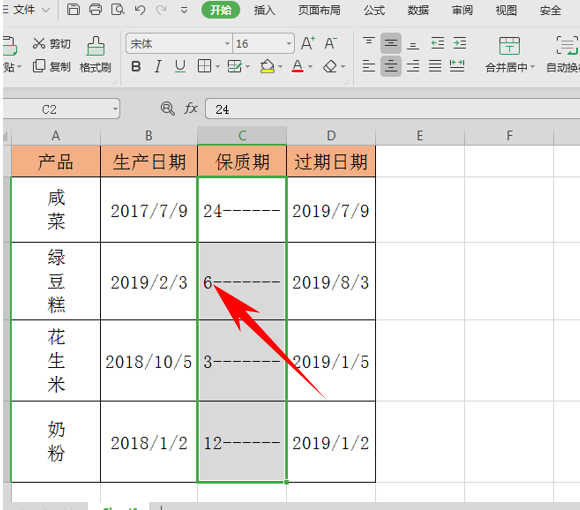The image size is (580, 510).
Task: Expand the font size dropdown showing 16
Action: [289, 44]
